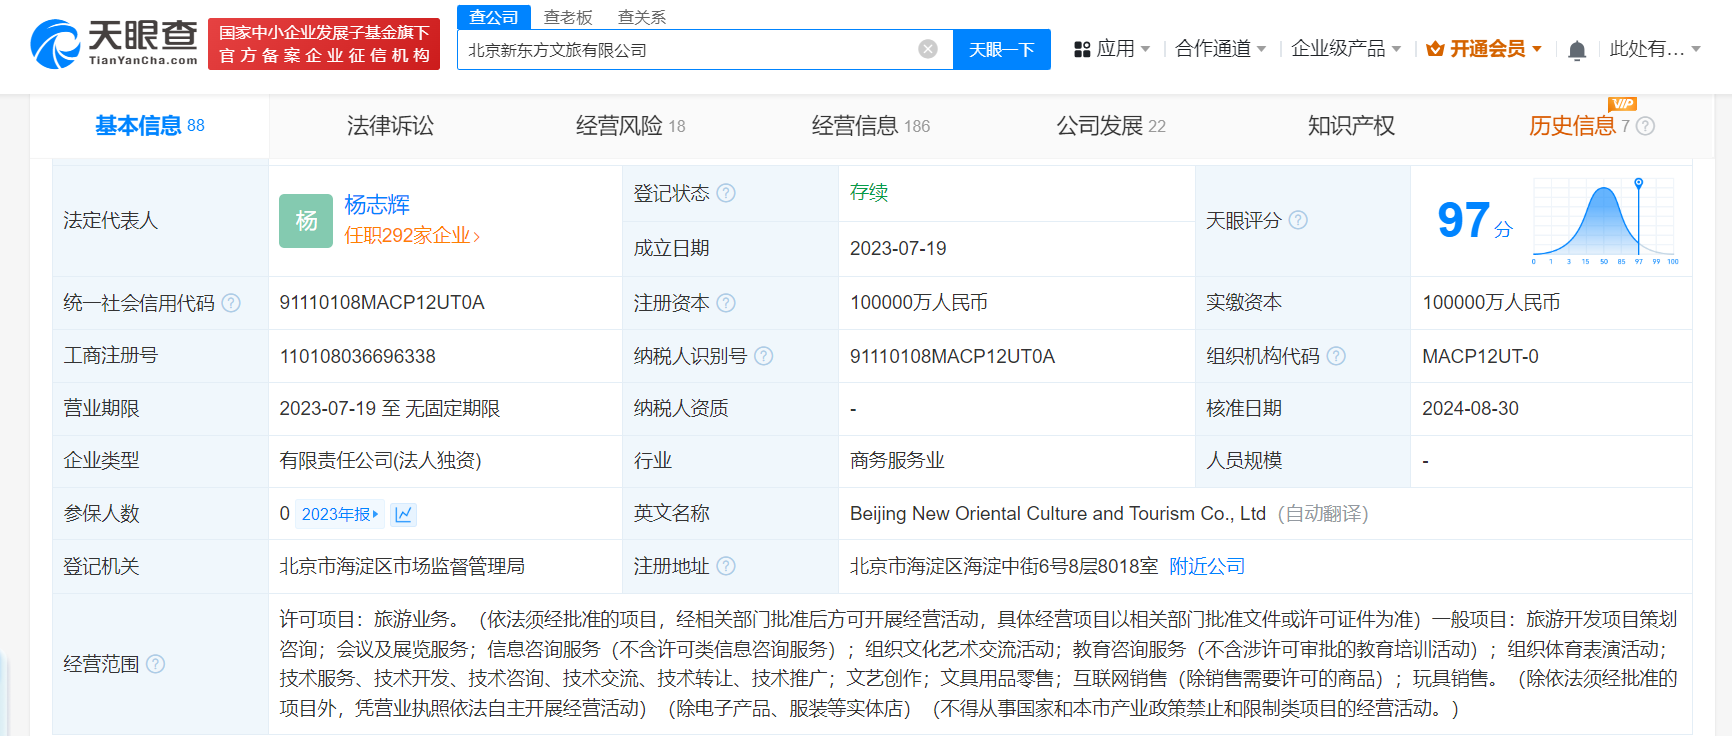Switch to the 查公司 search tab
1732x736 pixels.
click(494, 17)
